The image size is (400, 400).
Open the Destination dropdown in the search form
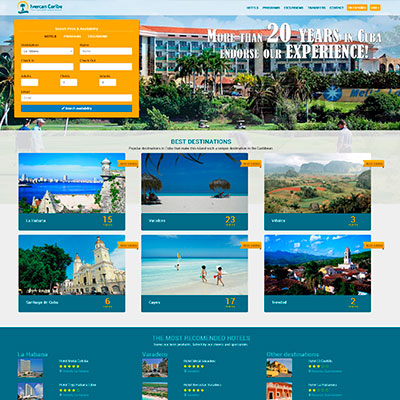[47, 51]
